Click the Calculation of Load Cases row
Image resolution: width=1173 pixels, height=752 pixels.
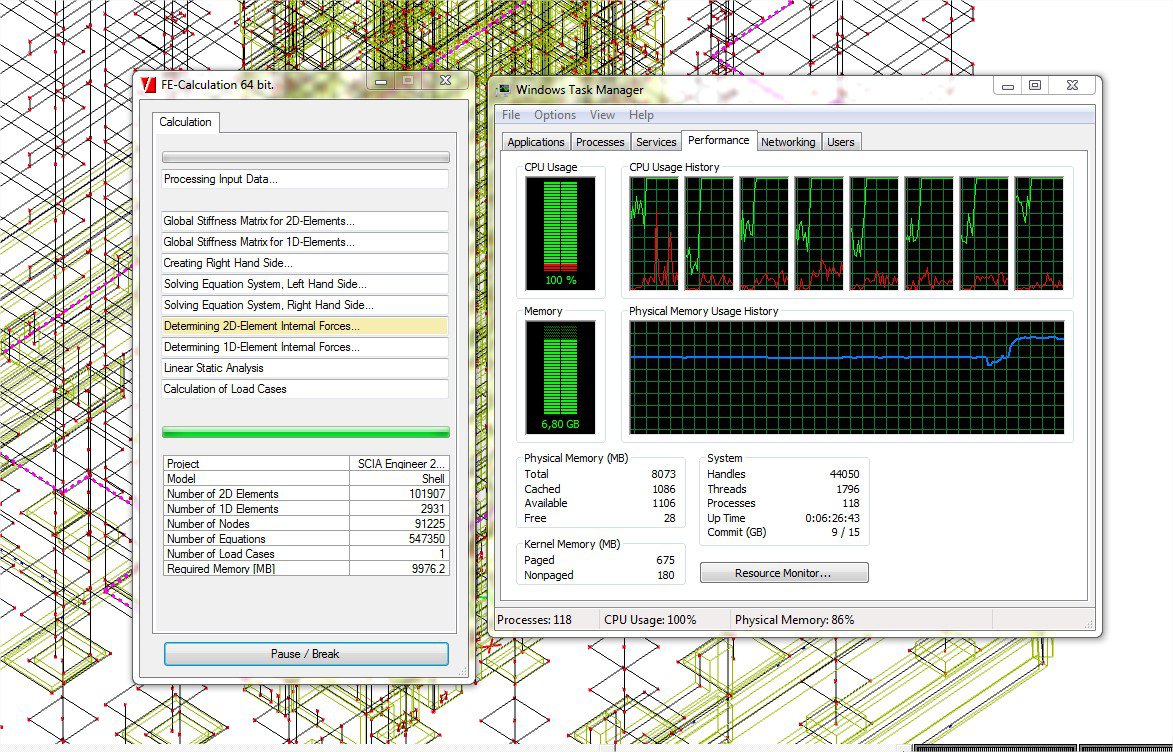305,389
